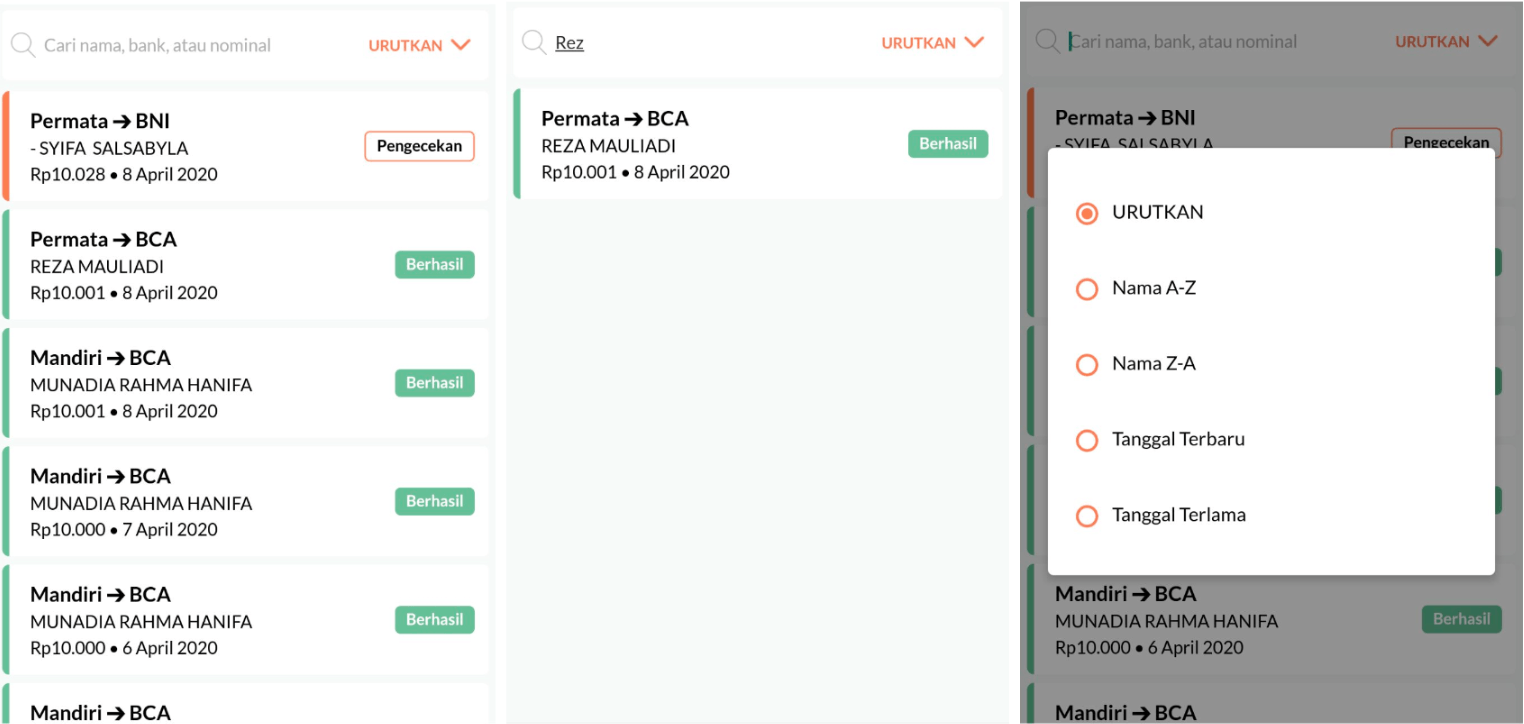The image size is (1524, 724).
Task: Click "MUNADIA RAHMA HANIFA" on the 6 April transfer in the full list
Action: point(141,622)
